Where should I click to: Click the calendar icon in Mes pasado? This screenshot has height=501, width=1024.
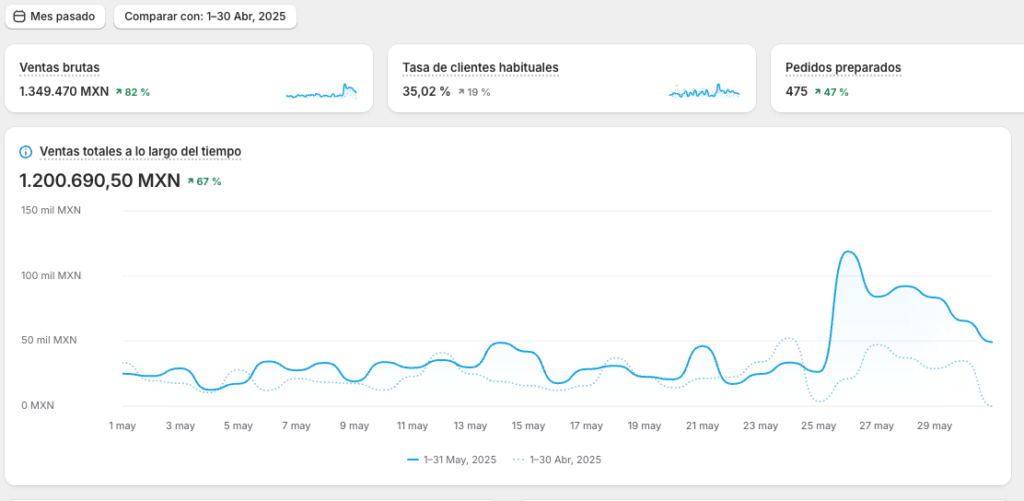point(19,17)
